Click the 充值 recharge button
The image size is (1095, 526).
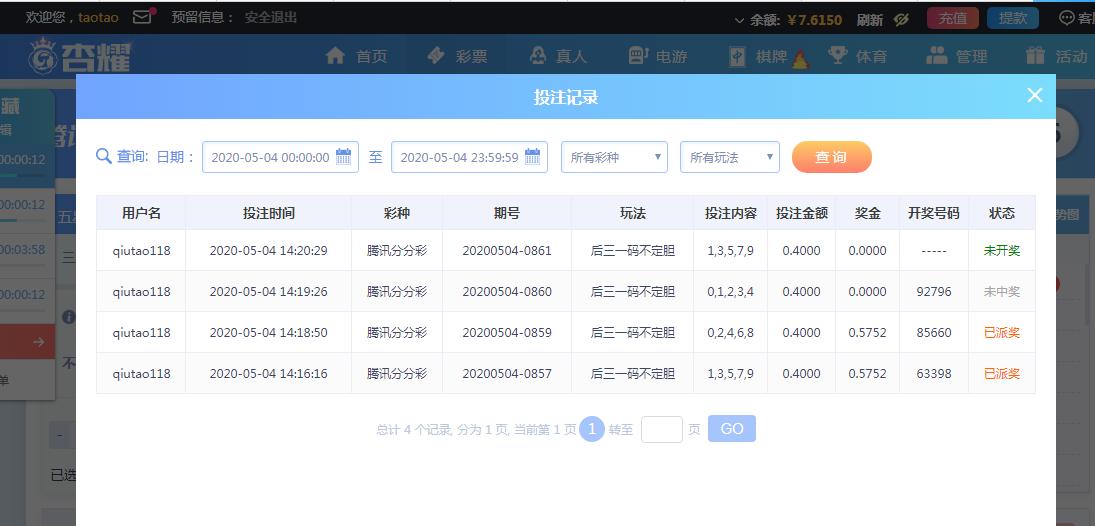[953, 19]
